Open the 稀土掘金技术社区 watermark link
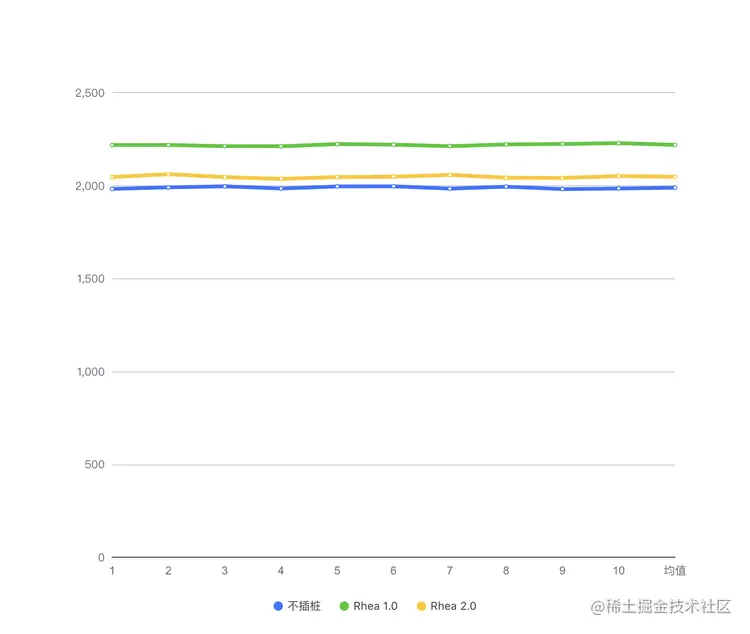This screenshot has height=634, width=750. 662,606
